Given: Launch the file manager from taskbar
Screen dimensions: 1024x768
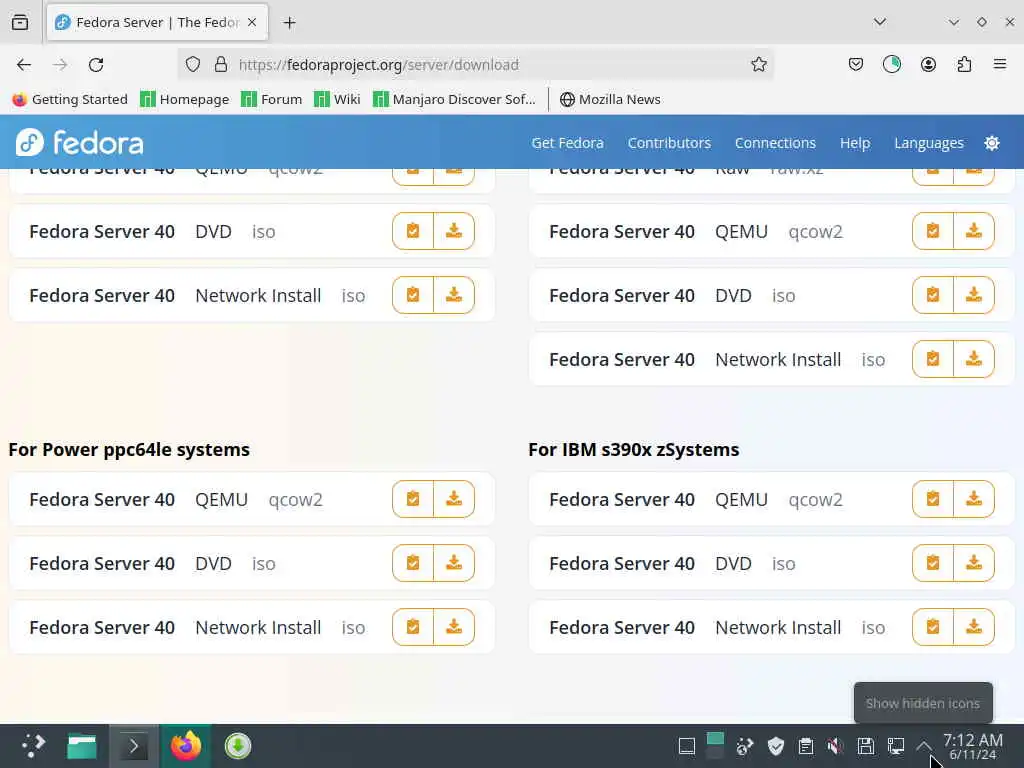Looking at the screenshot, I should [x=82, y=746].
